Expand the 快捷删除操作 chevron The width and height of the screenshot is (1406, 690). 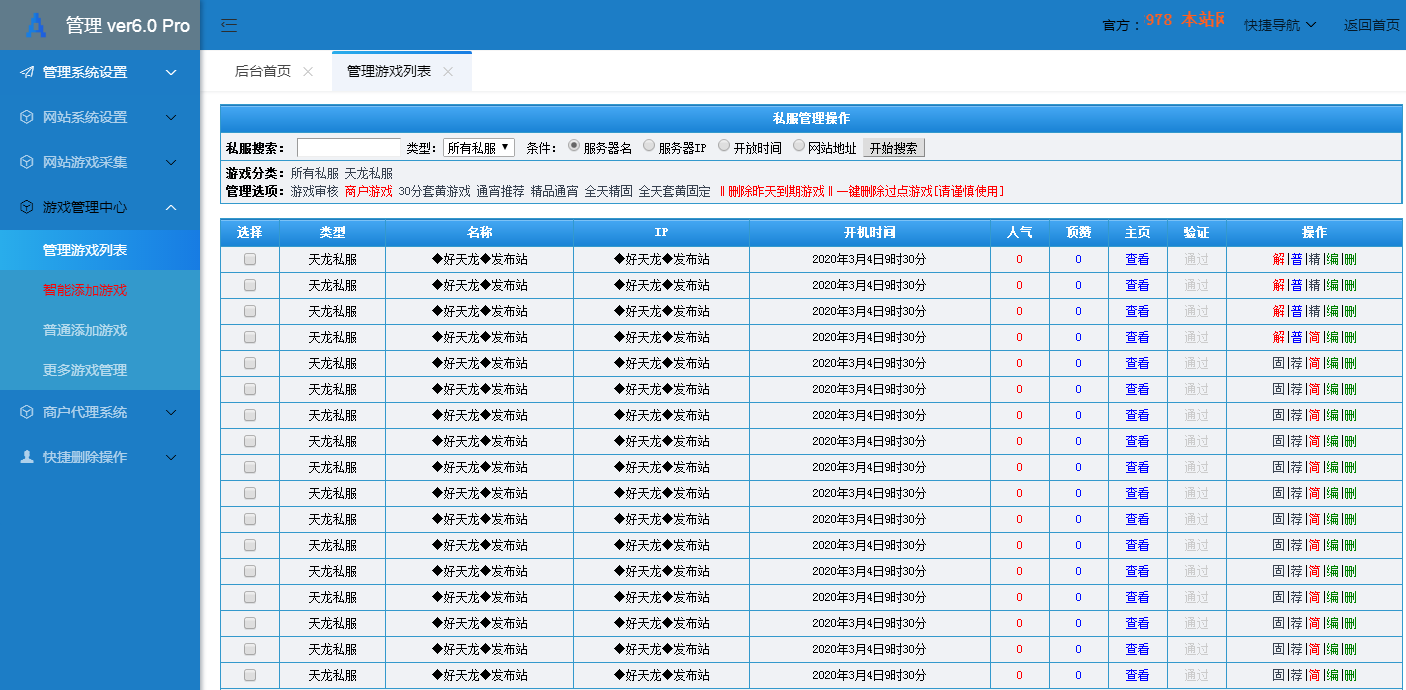click(171, 457)
